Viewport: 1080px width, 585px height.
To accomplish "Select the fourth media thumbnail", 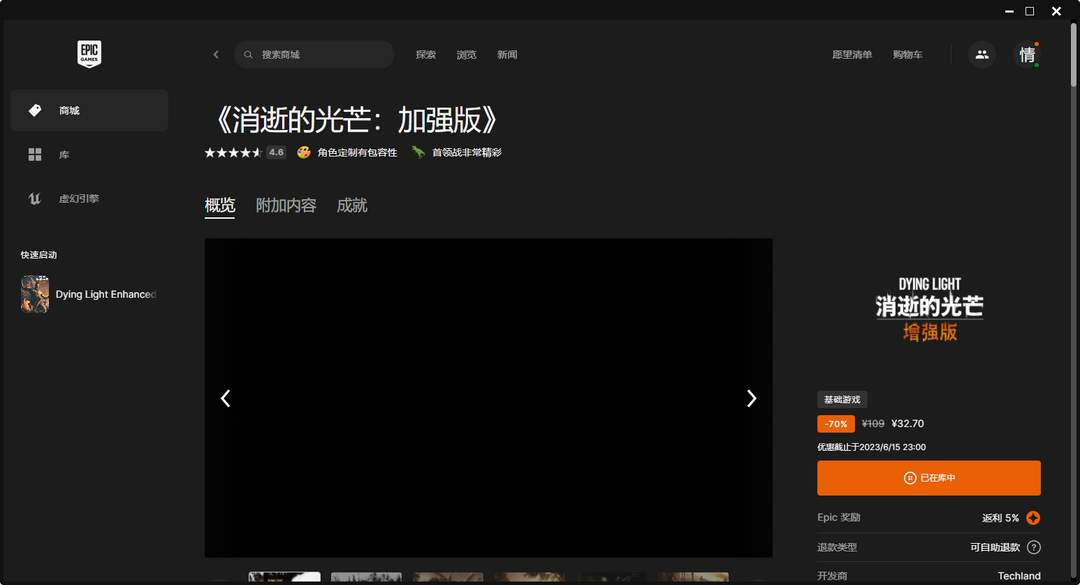I will 530,577.
